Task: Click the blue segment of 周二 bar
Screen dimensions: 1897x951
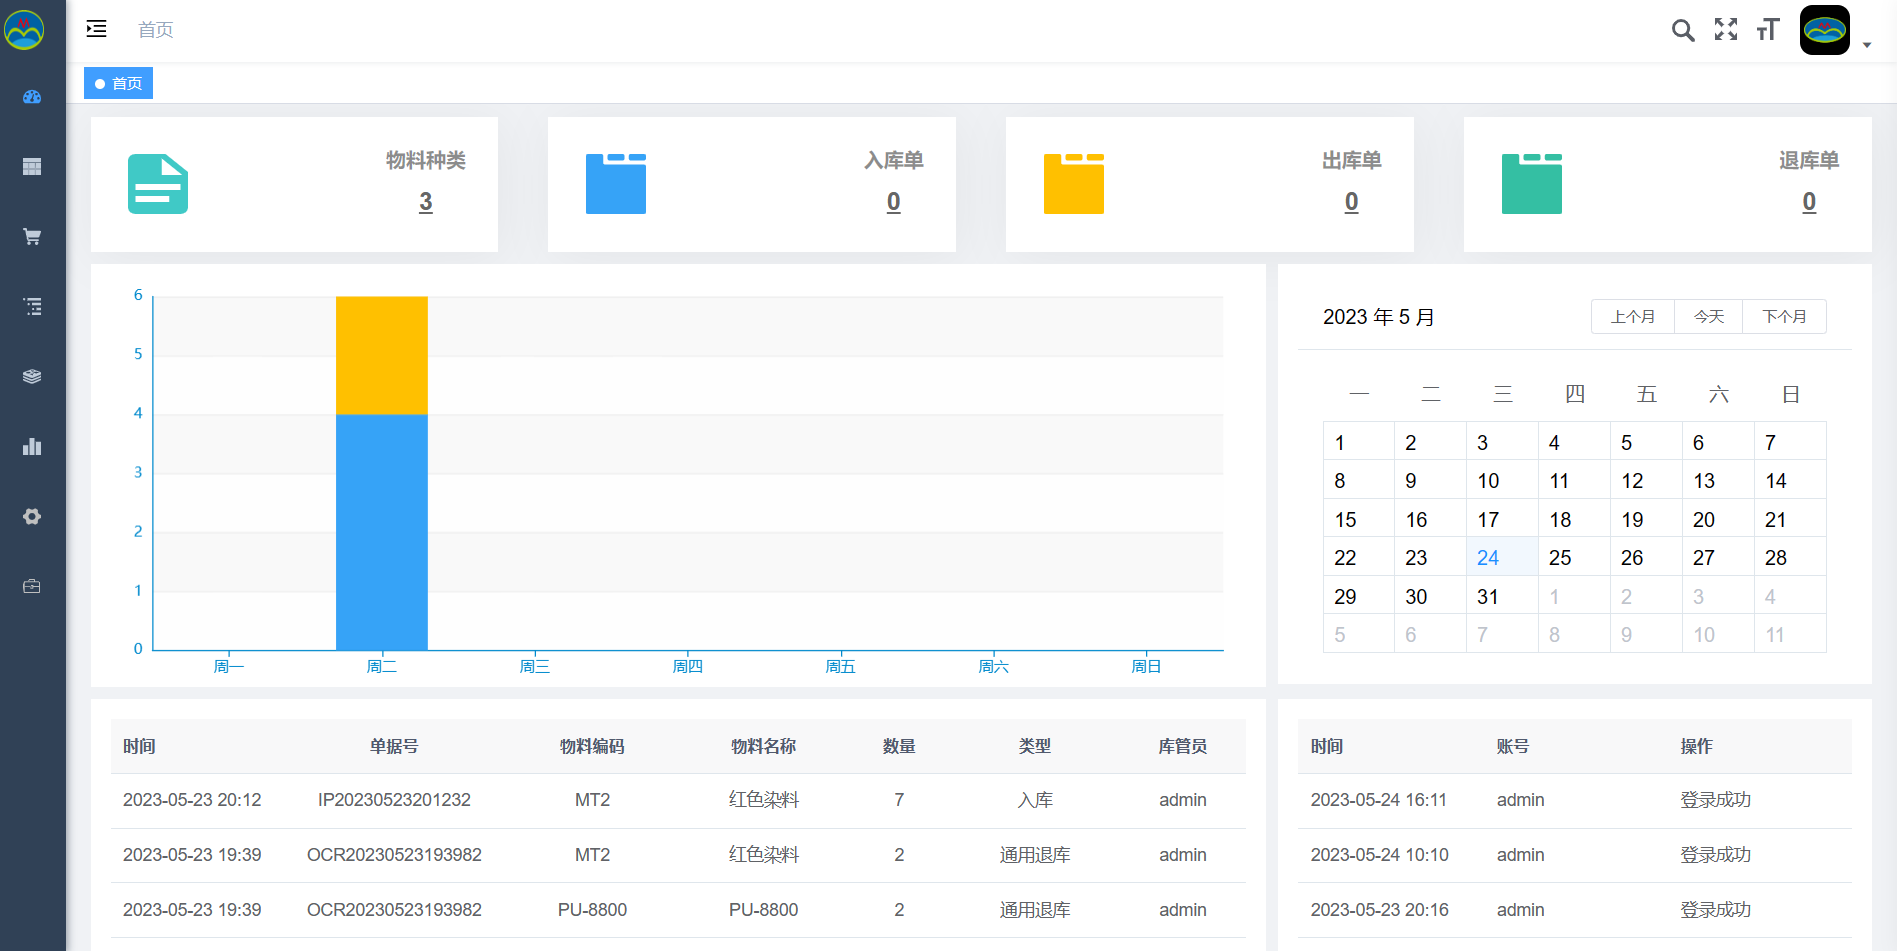Action: [382, 532]
